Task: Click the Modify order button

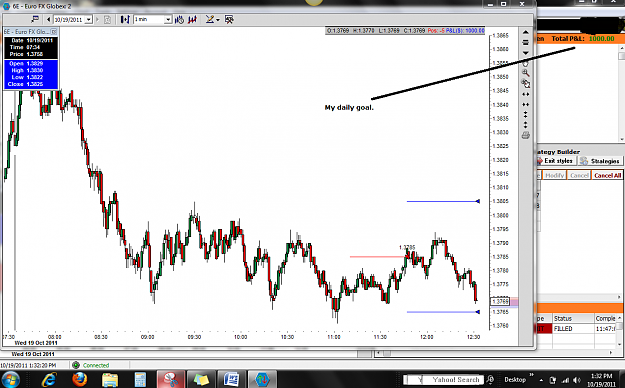Action: point(554,175)
